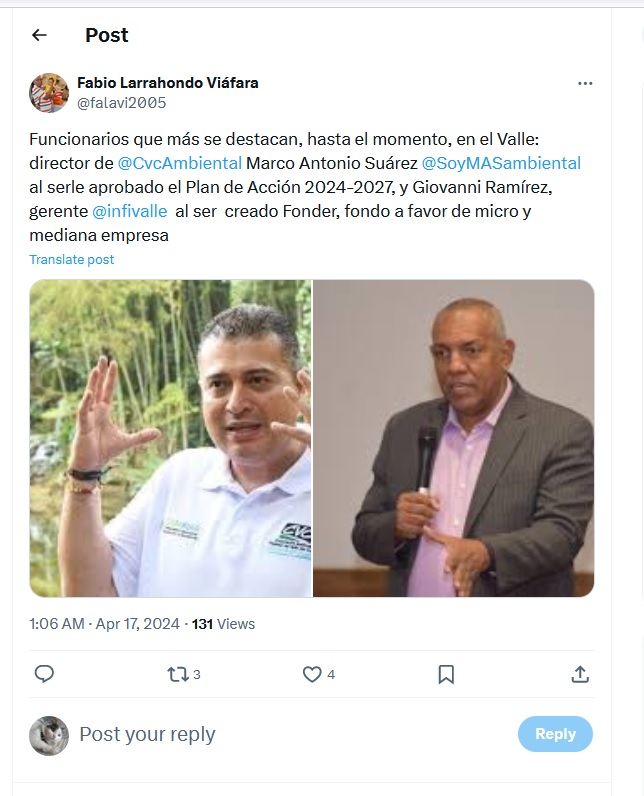The width and height of the screenshot is (644, 796).
Task: Click Translate post link
Action: point(72,259)
